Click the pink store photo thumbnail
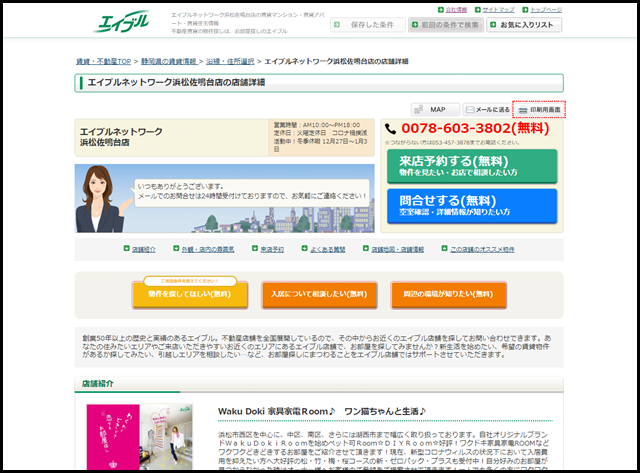 tap(140, 437)
